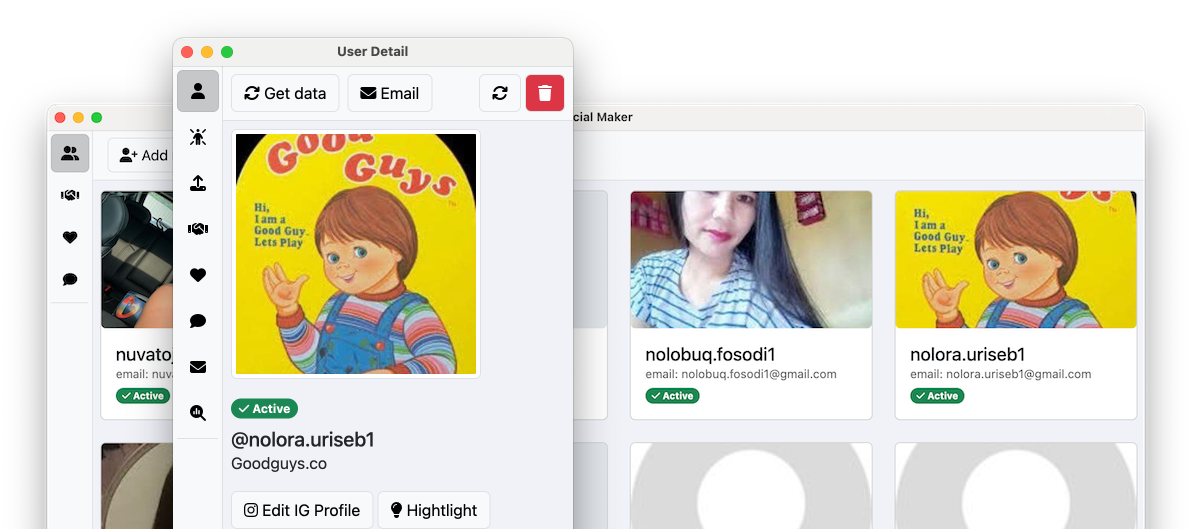Open the envelope icon in User Detail sidebar
Image resolution: width=1191 pixels, height=529 pixels.
197,367
